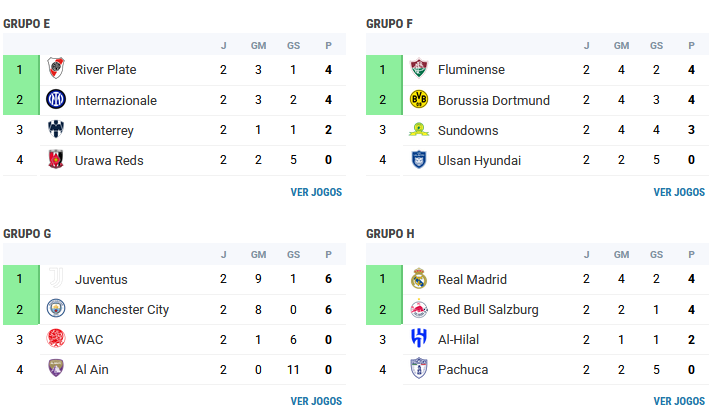The height and width of the screenshot is (420, 723).
Task: Click the WAC red club emblem
Action: 56,338
